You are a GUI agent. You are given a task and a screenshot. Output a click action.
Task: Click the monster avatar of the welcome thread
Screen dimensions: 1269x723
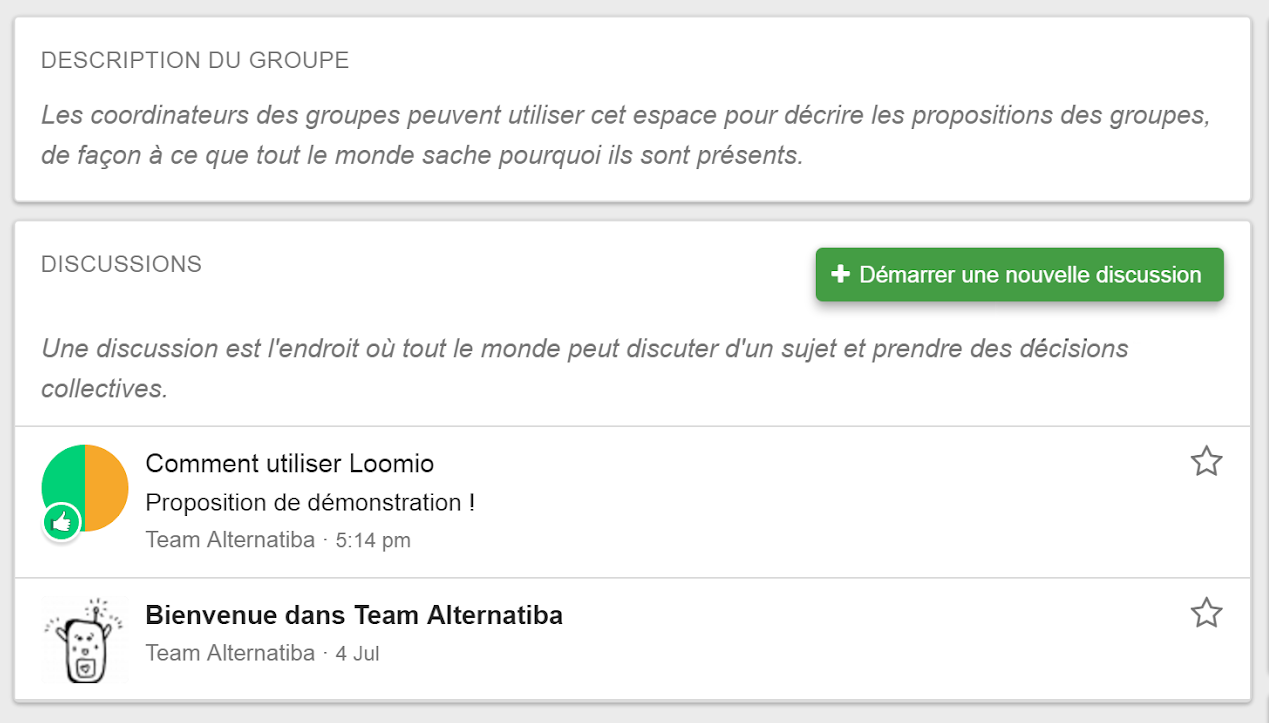click(x=83, y=629)
